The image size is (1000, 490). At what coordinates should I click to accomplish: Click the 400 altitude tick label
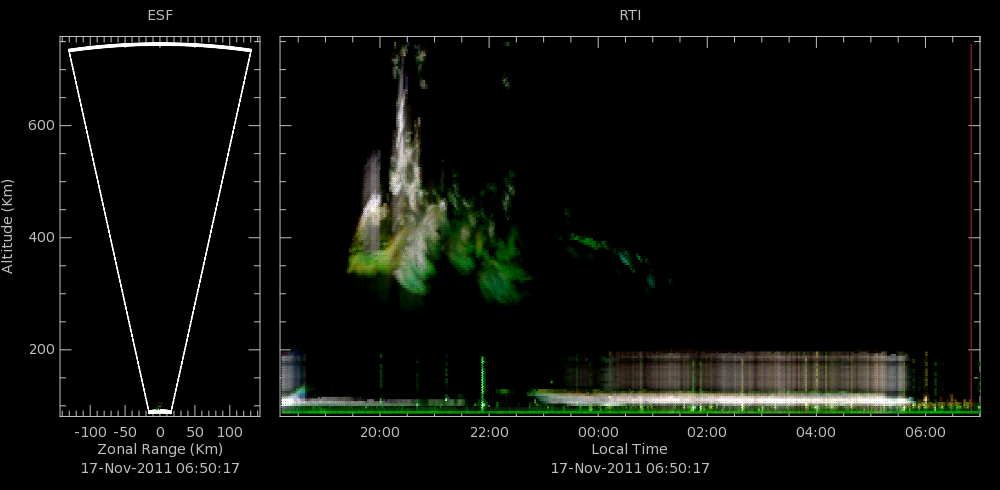pyautogui.click(x=41, y=238)
